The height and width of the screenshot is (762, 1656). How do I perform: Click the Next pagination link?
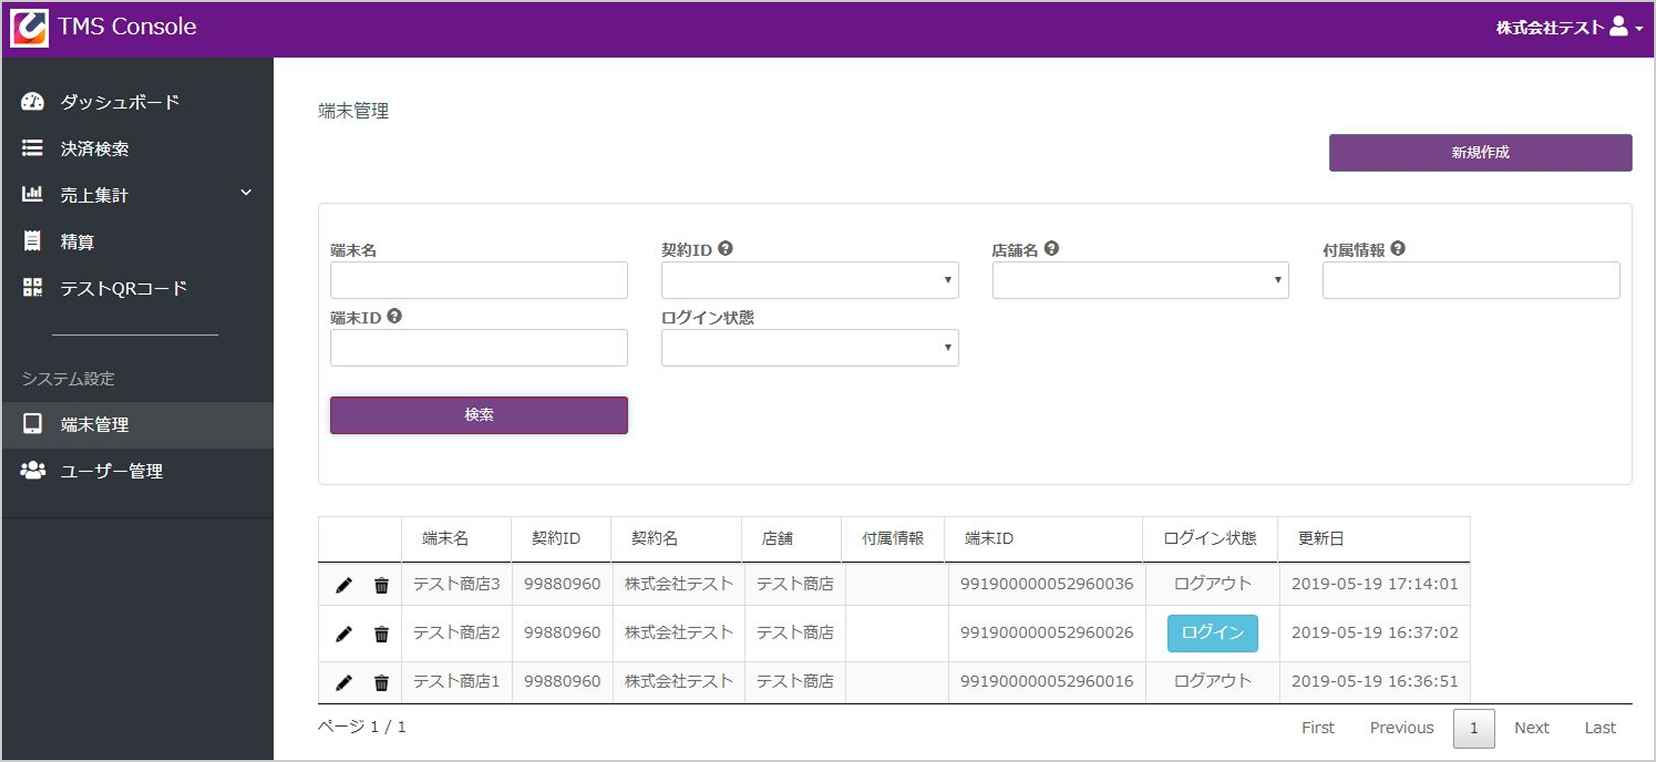pyautogui.click(x=1531, y=728)
